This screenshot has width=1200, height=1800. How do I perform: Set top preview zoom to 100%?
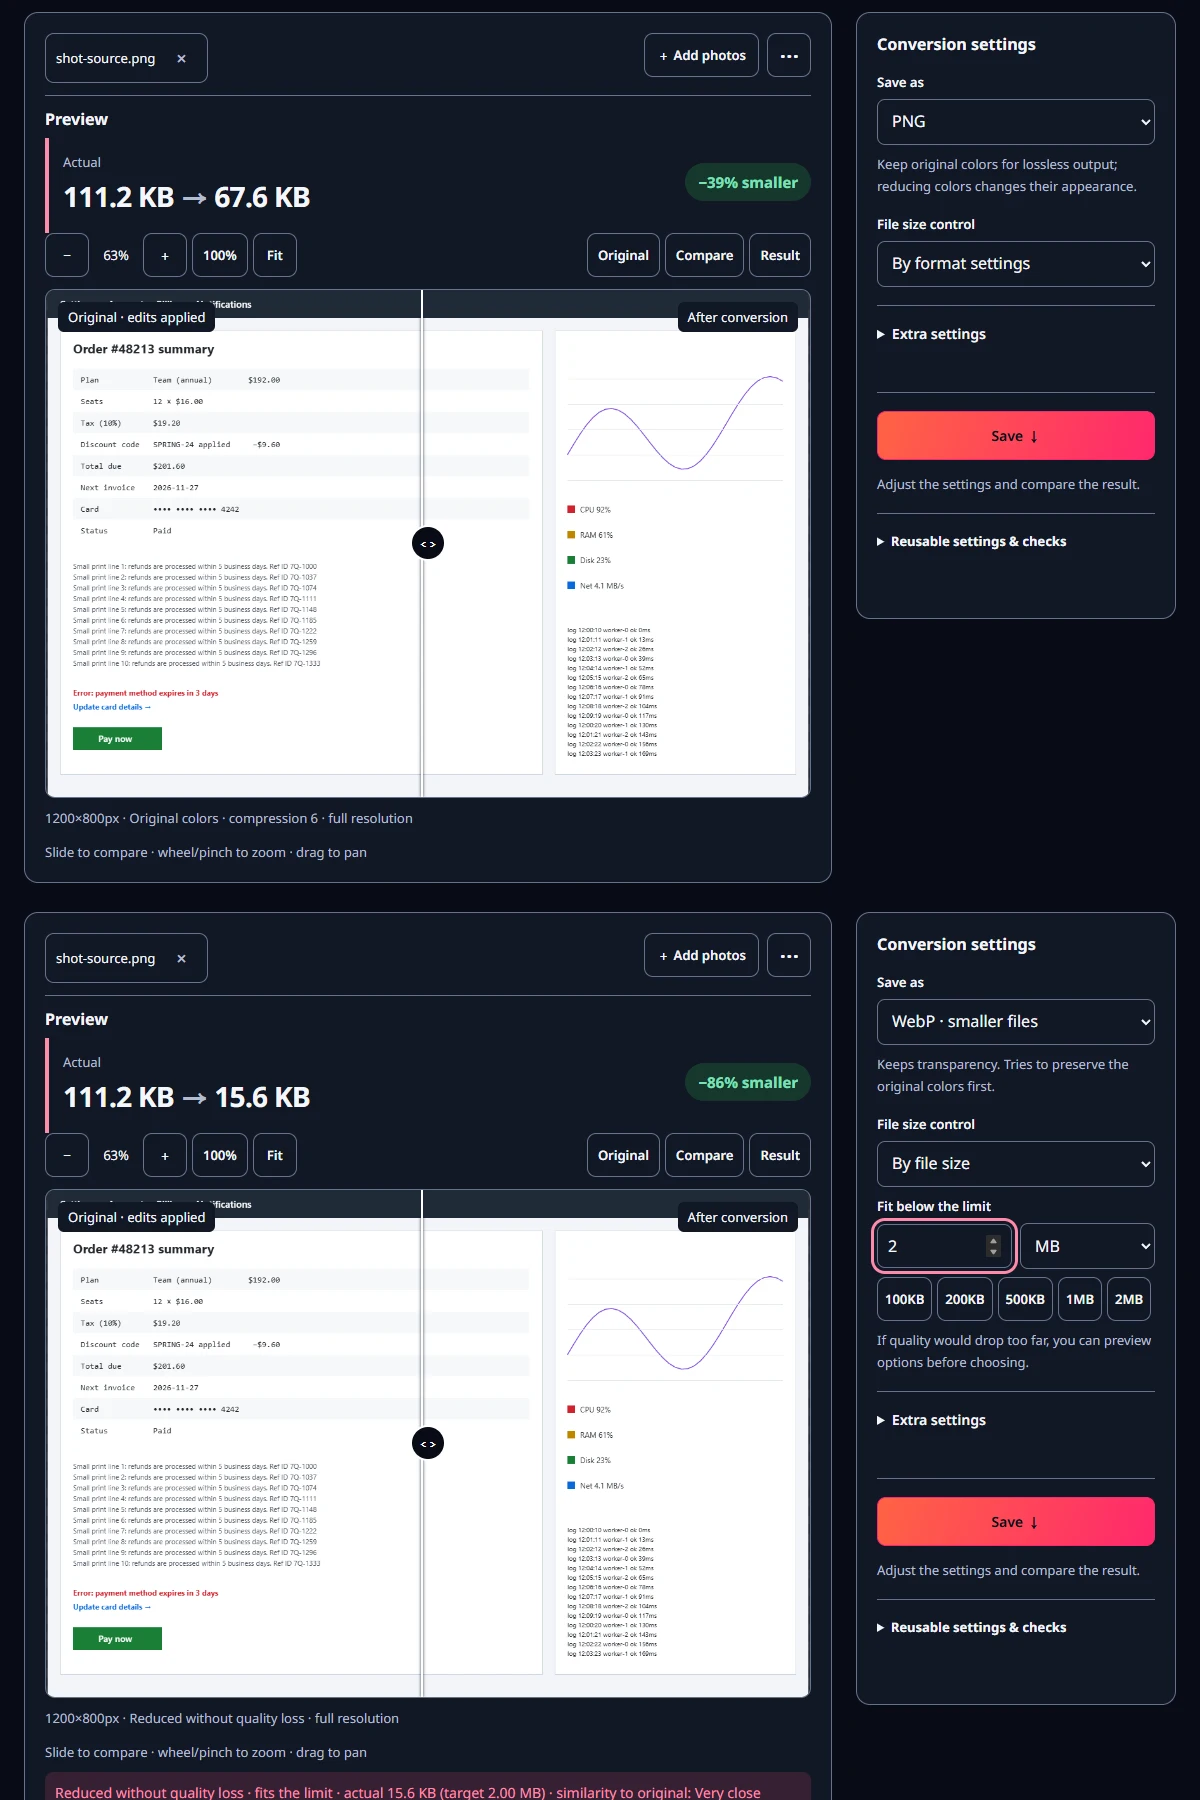coord(220,256)
